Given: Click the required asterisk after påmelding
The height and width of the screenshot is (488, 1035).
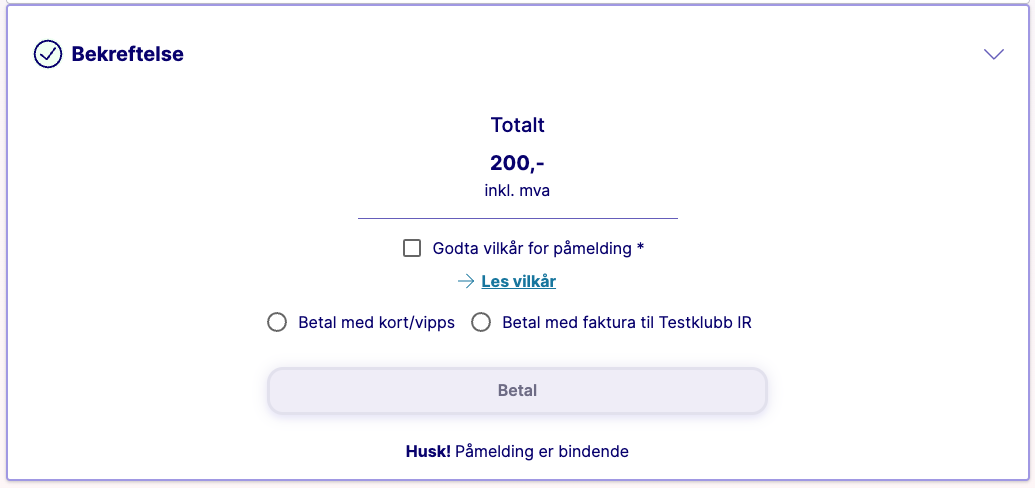Looking at the screenshot, I should pyautogui.click(x=640, y=248).
